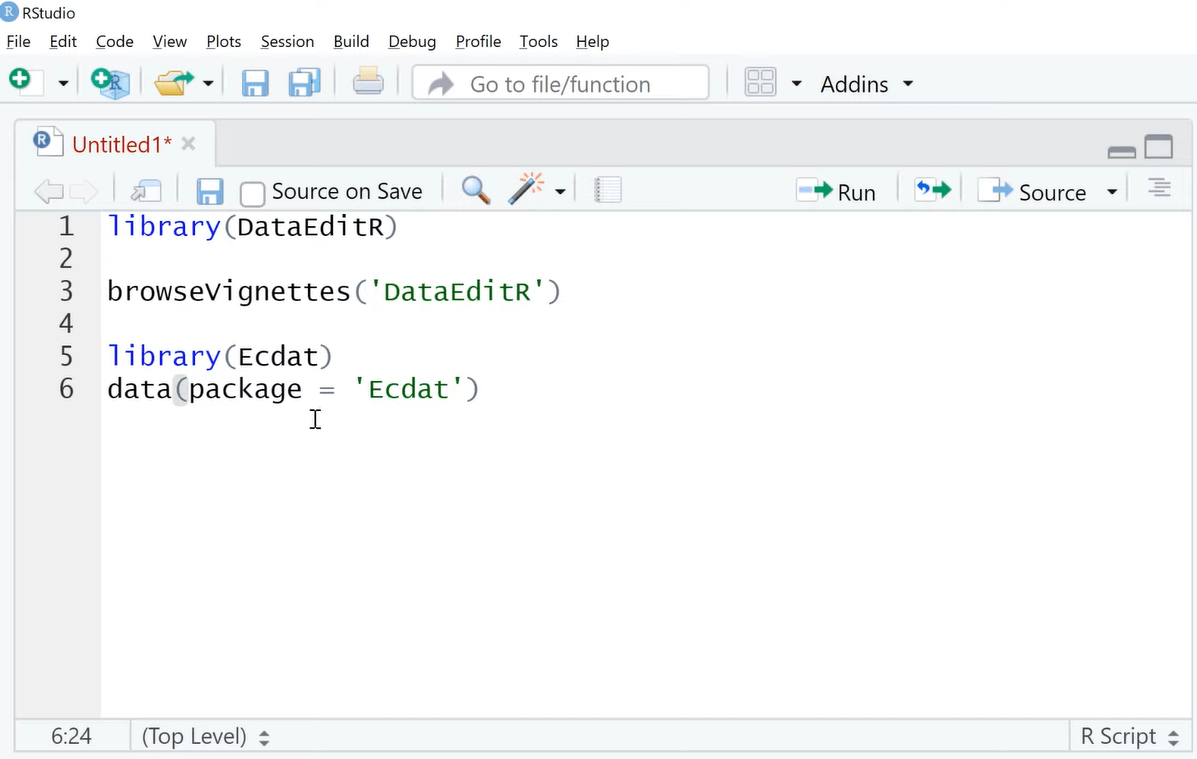The width and height of the screenshot is (1197, 759).
Task: Close the Untitled1 tab
Action: pos(189,144)
